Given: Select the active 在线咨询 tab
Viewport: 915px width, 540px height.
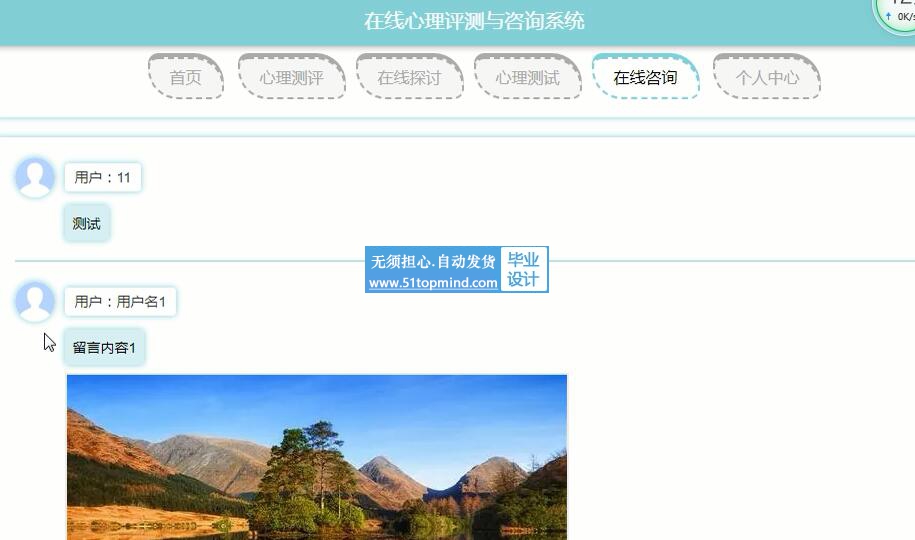Looking at the screenshot, I should pos(645,78).
